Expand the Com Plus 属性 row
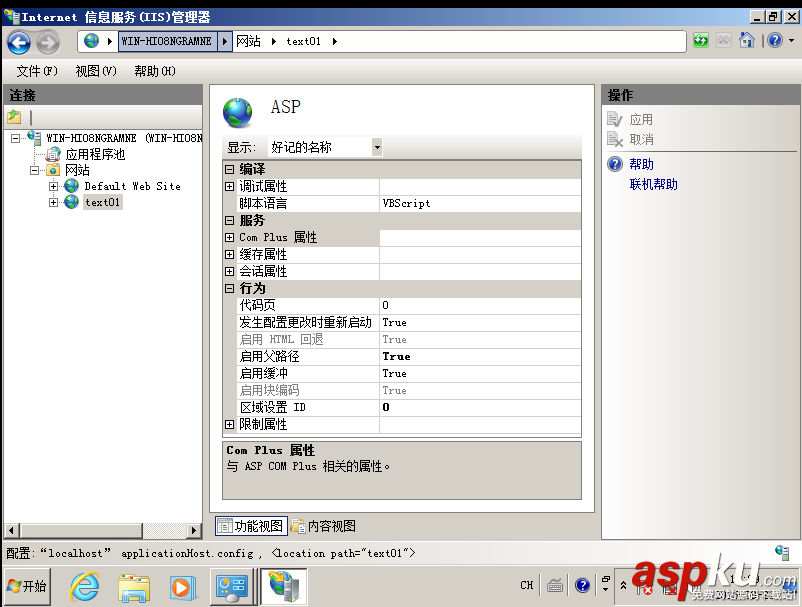 pos(230,237)
